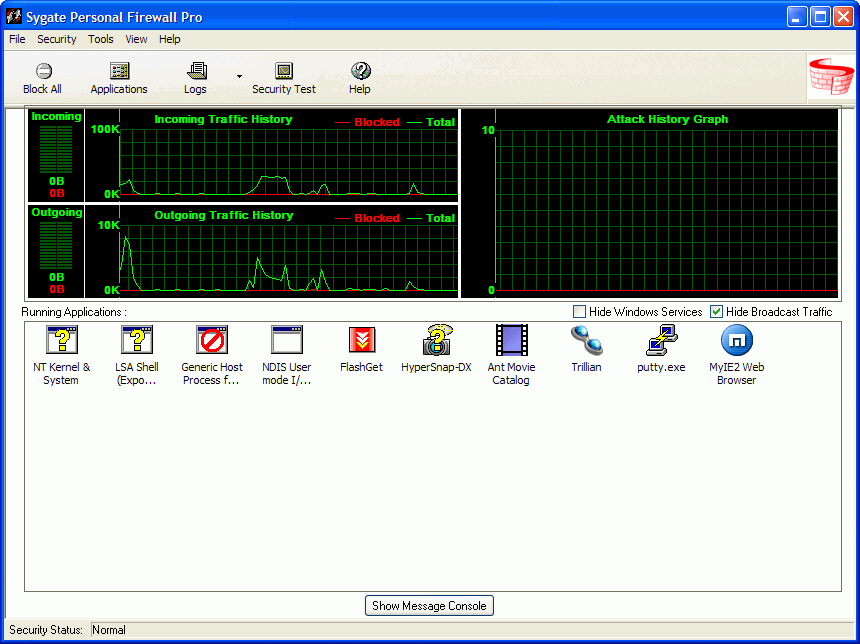
Task: Open the View menu
Action: click(136, 39)
